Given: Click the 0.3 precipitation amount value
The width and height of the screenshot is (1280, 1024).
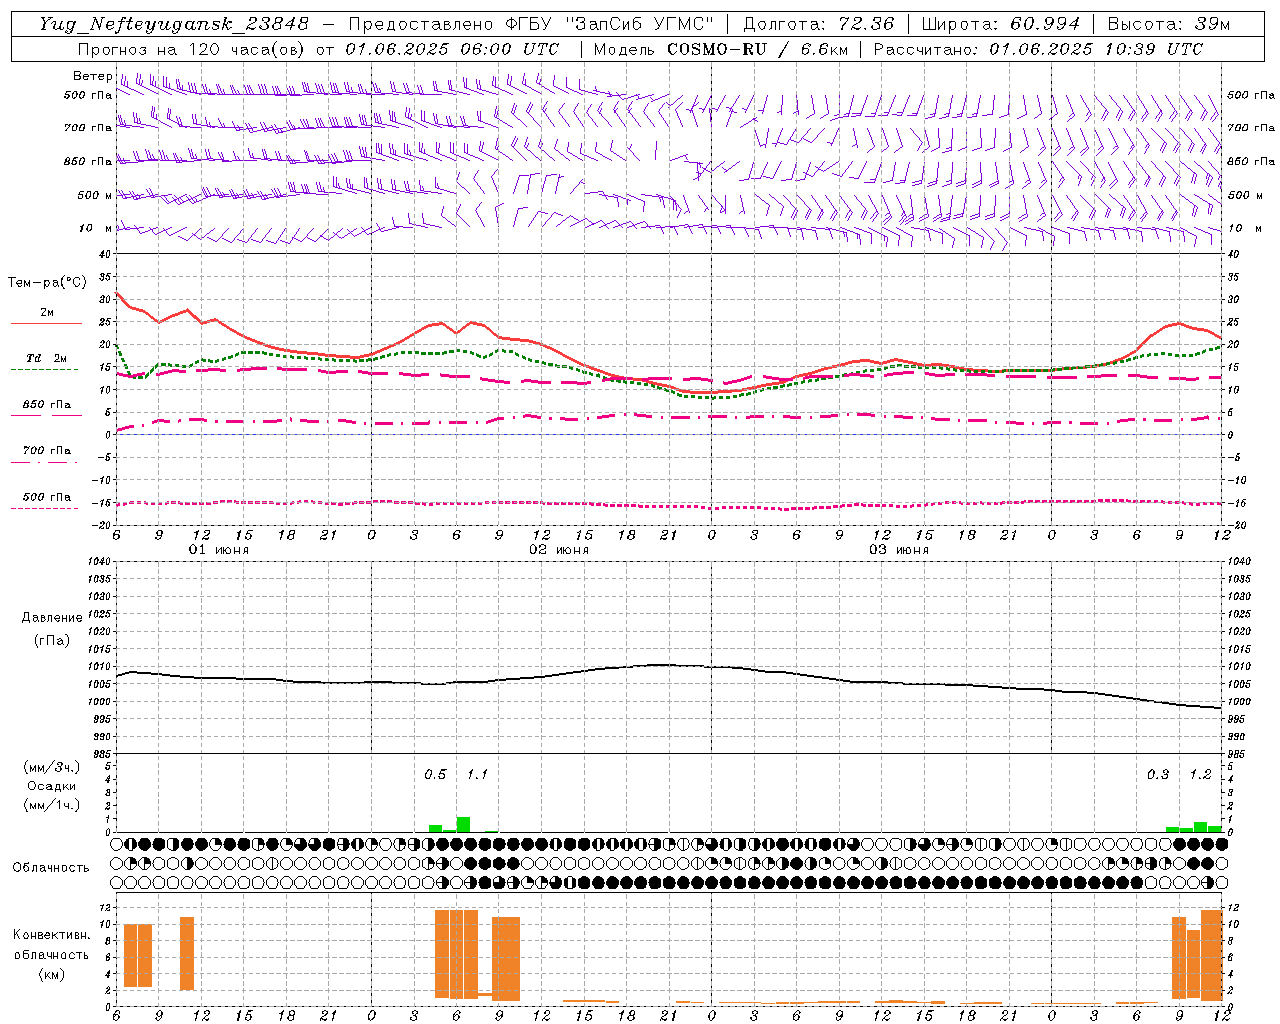Looking at the screenshot, I should [x=1158, y=775].
